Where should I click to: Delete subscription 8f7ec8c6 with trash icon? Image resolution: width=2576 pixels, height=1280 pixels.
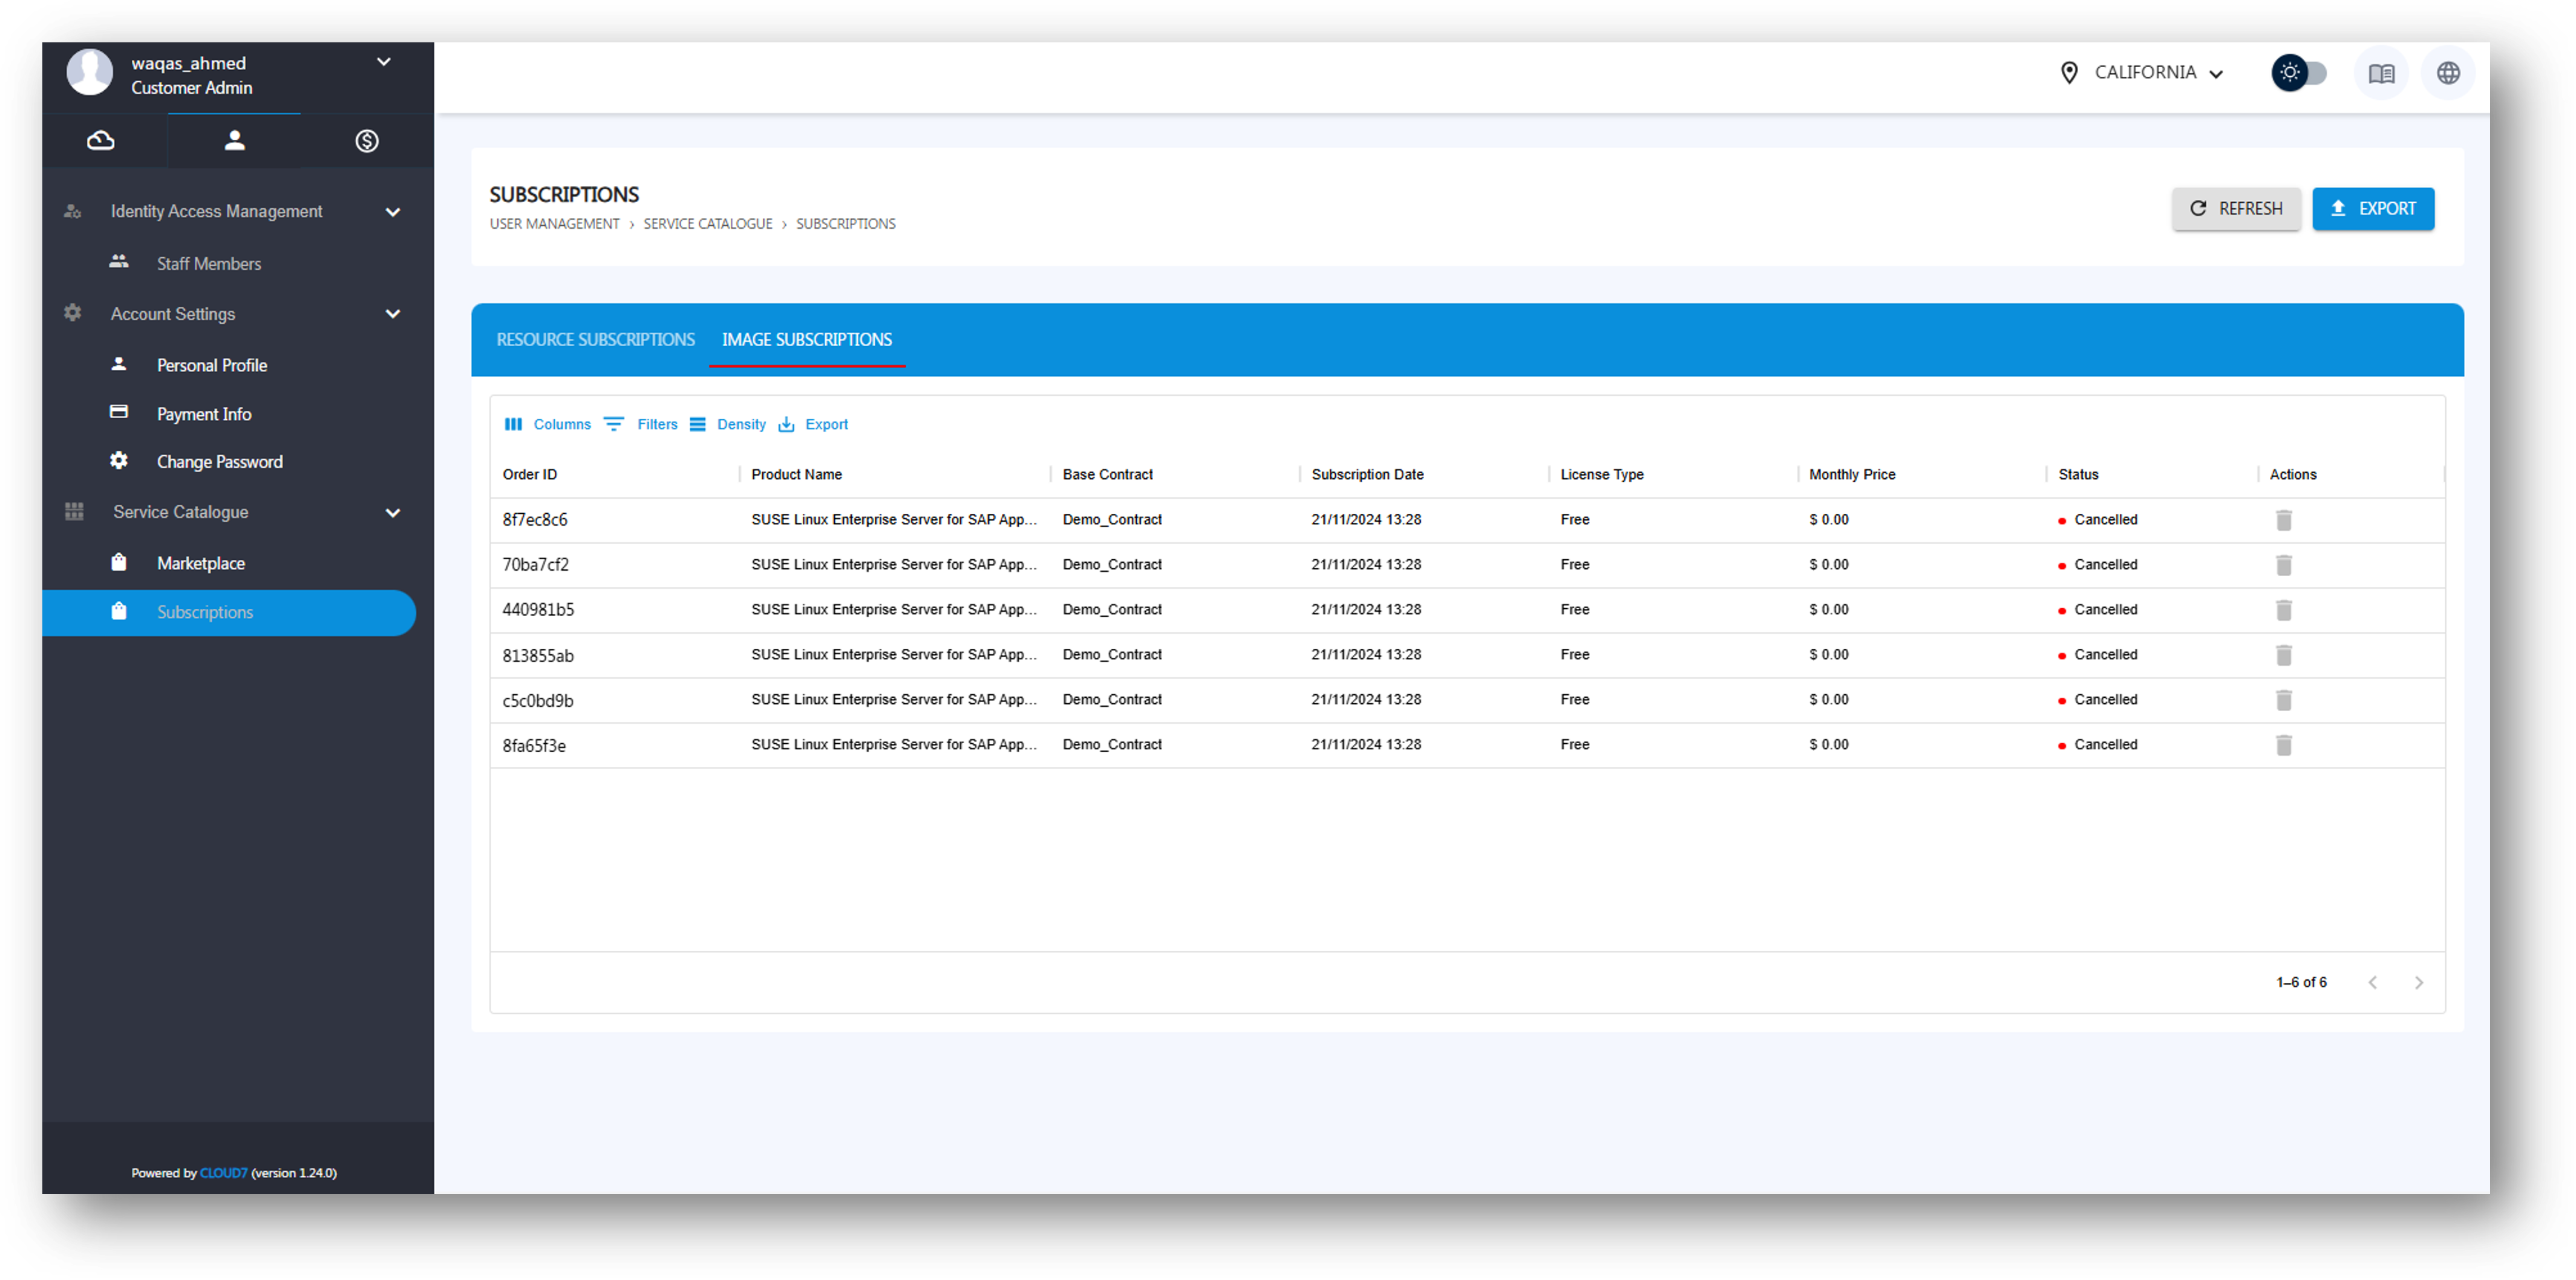click(2283, 520)
